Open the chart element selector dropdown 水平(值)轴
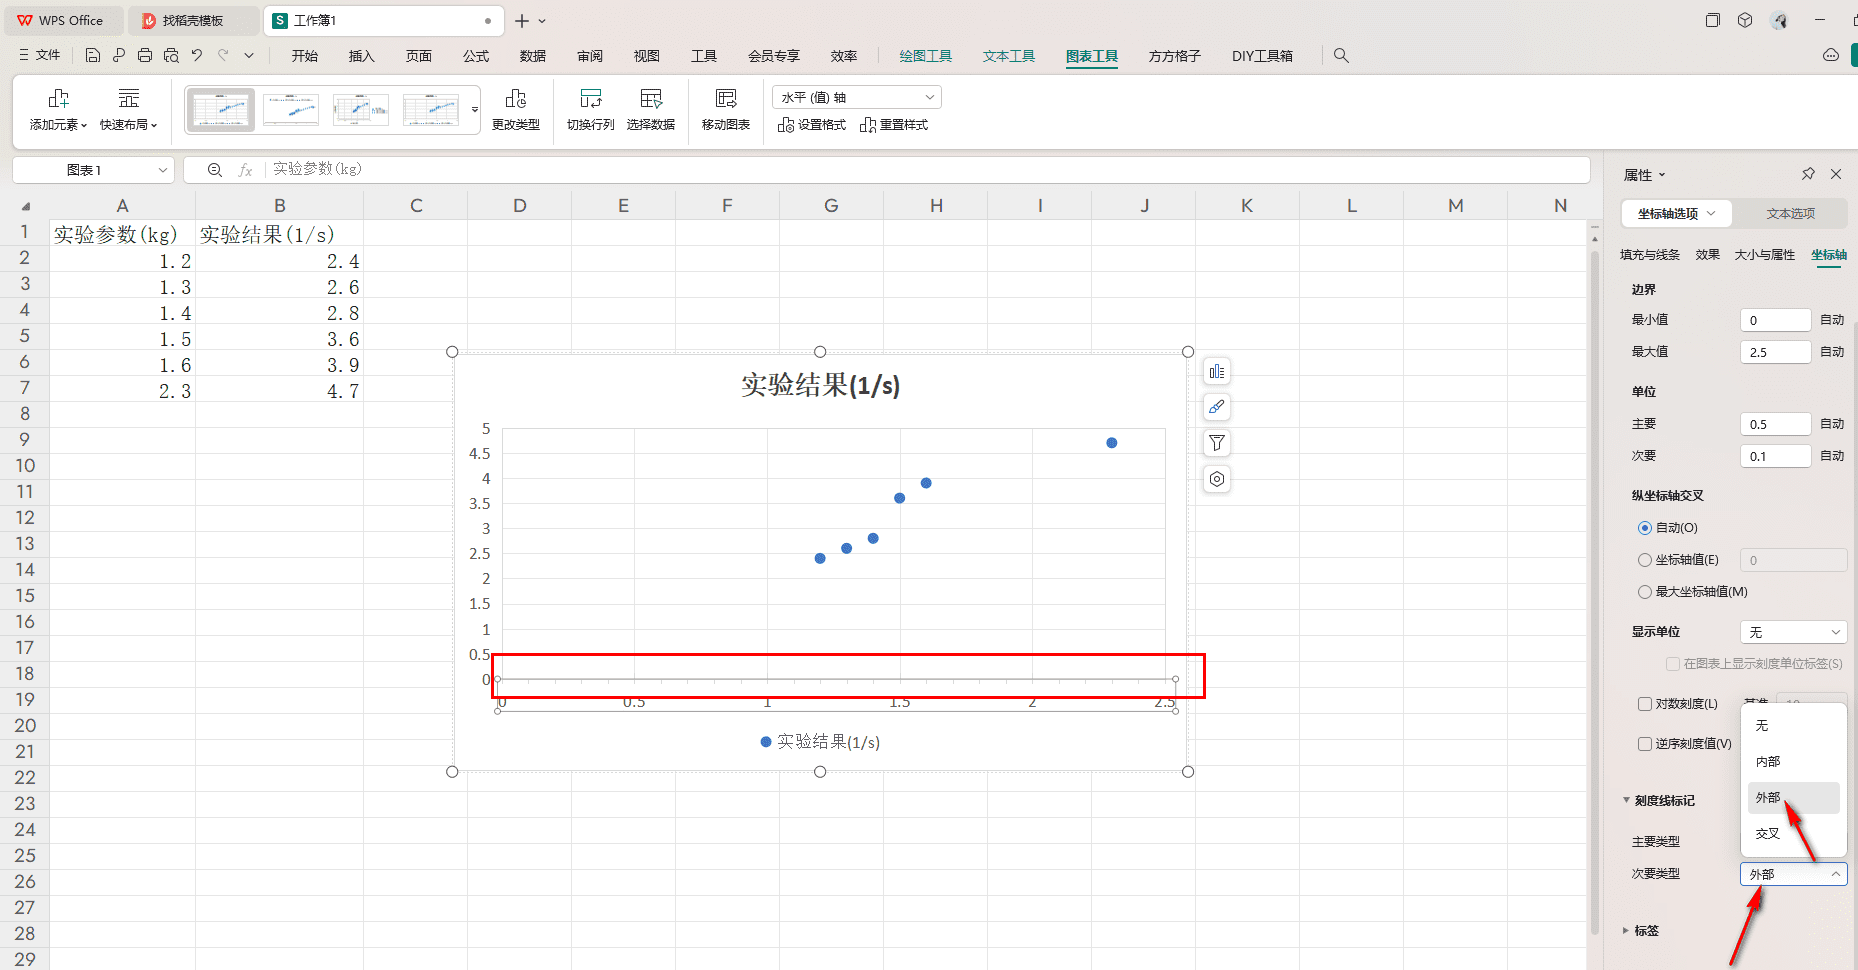This screenshot has height=970, width=1858. [857, 97]
